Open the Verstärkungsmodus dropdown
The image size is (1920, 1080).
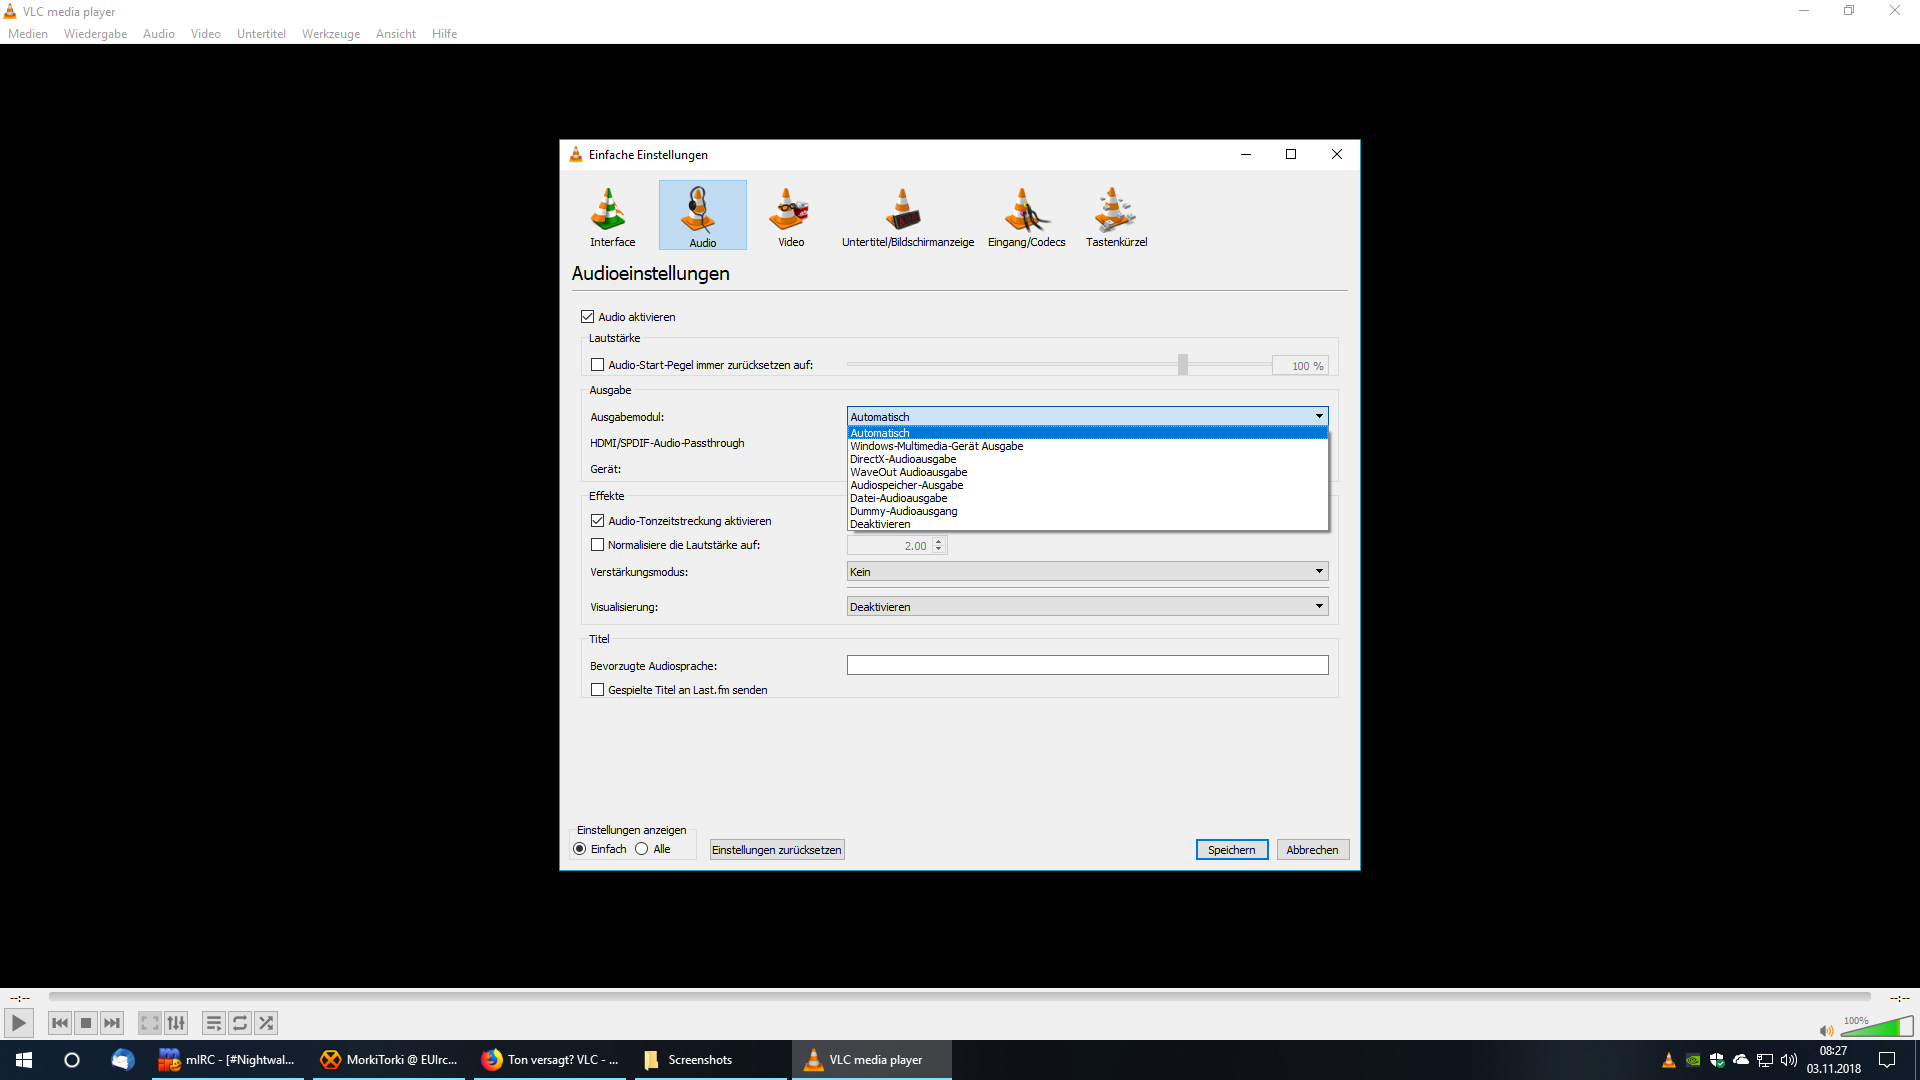(1087, 571)
